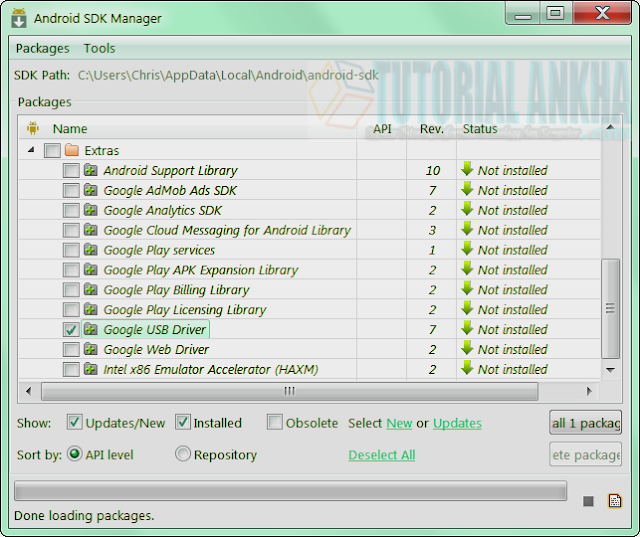Click the horizontal scrollbar right arrow
This screenshot has width=640, height=537.
click(589, 391)
